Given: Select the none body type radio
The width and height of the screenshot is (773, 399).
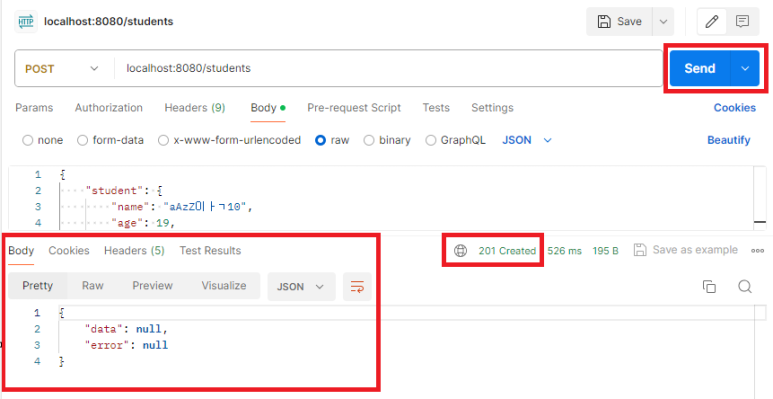Looking at the screenshot, I should (28, 141).
